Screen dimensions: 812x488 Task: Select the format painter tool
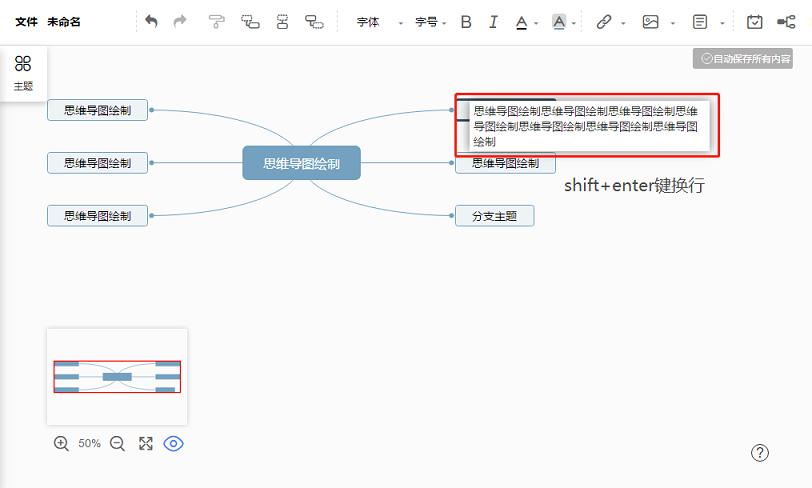click(x=216, y=22)
